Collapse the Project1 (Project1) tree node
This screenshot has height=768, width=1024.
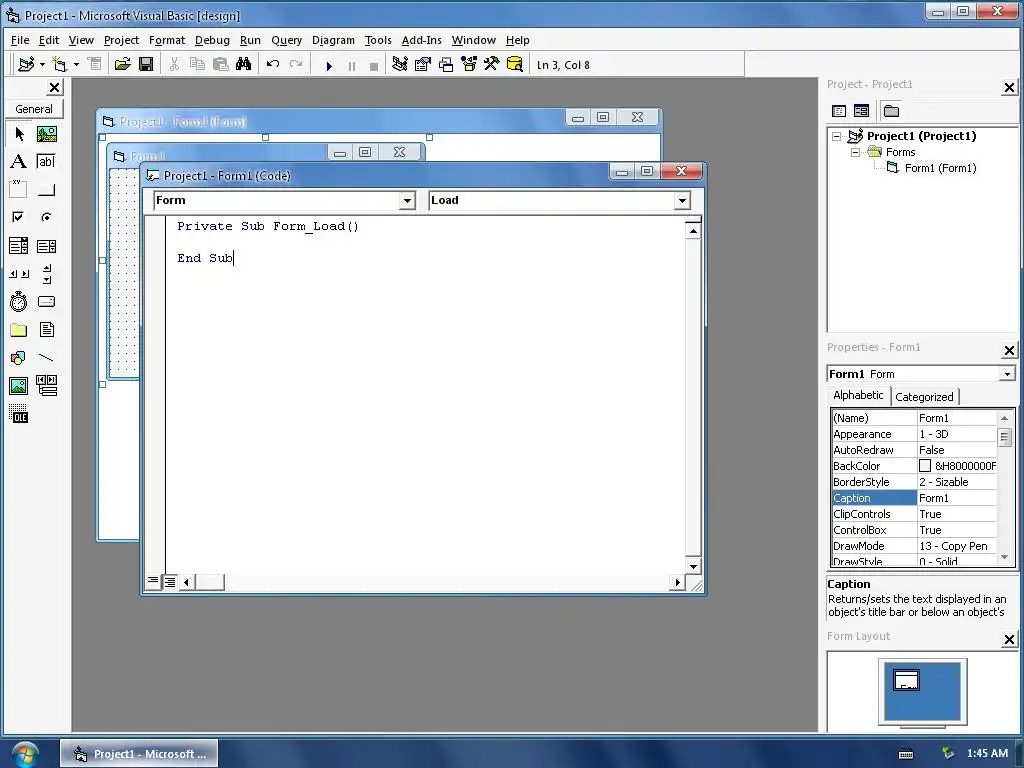click(837, 136)
